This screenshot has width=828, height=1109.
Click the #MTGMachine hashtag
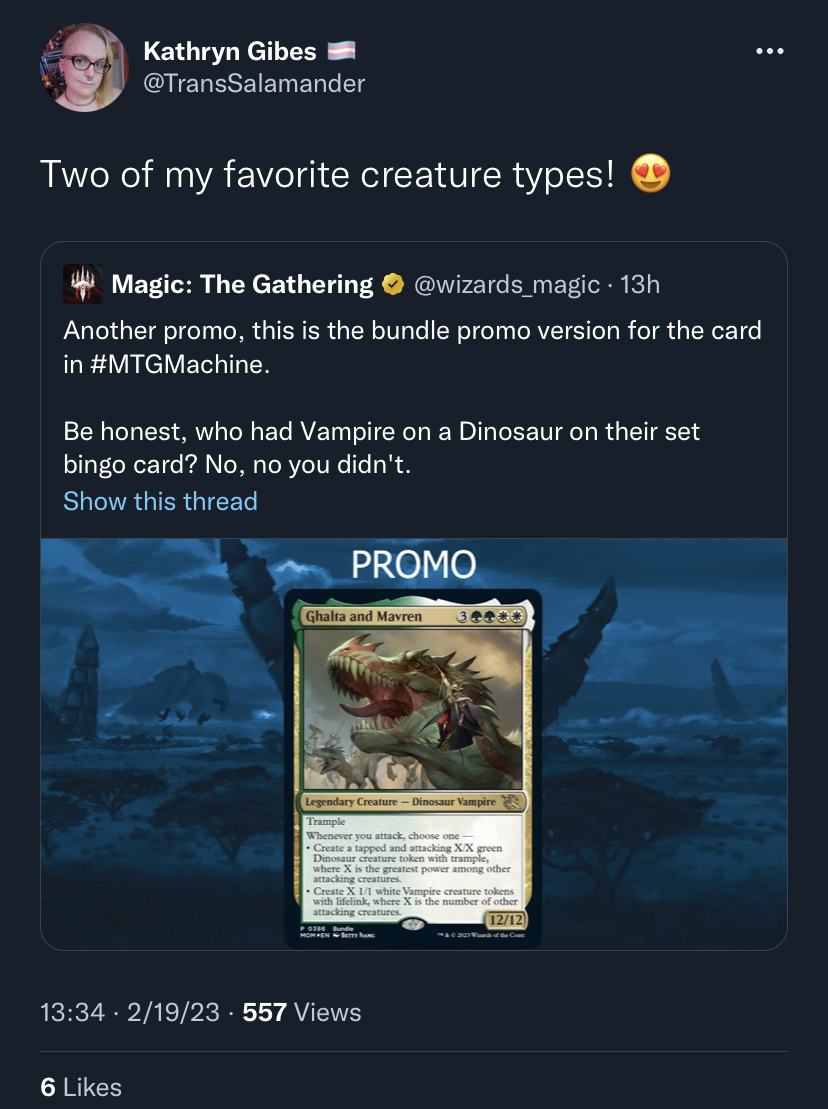click(179, 364)
